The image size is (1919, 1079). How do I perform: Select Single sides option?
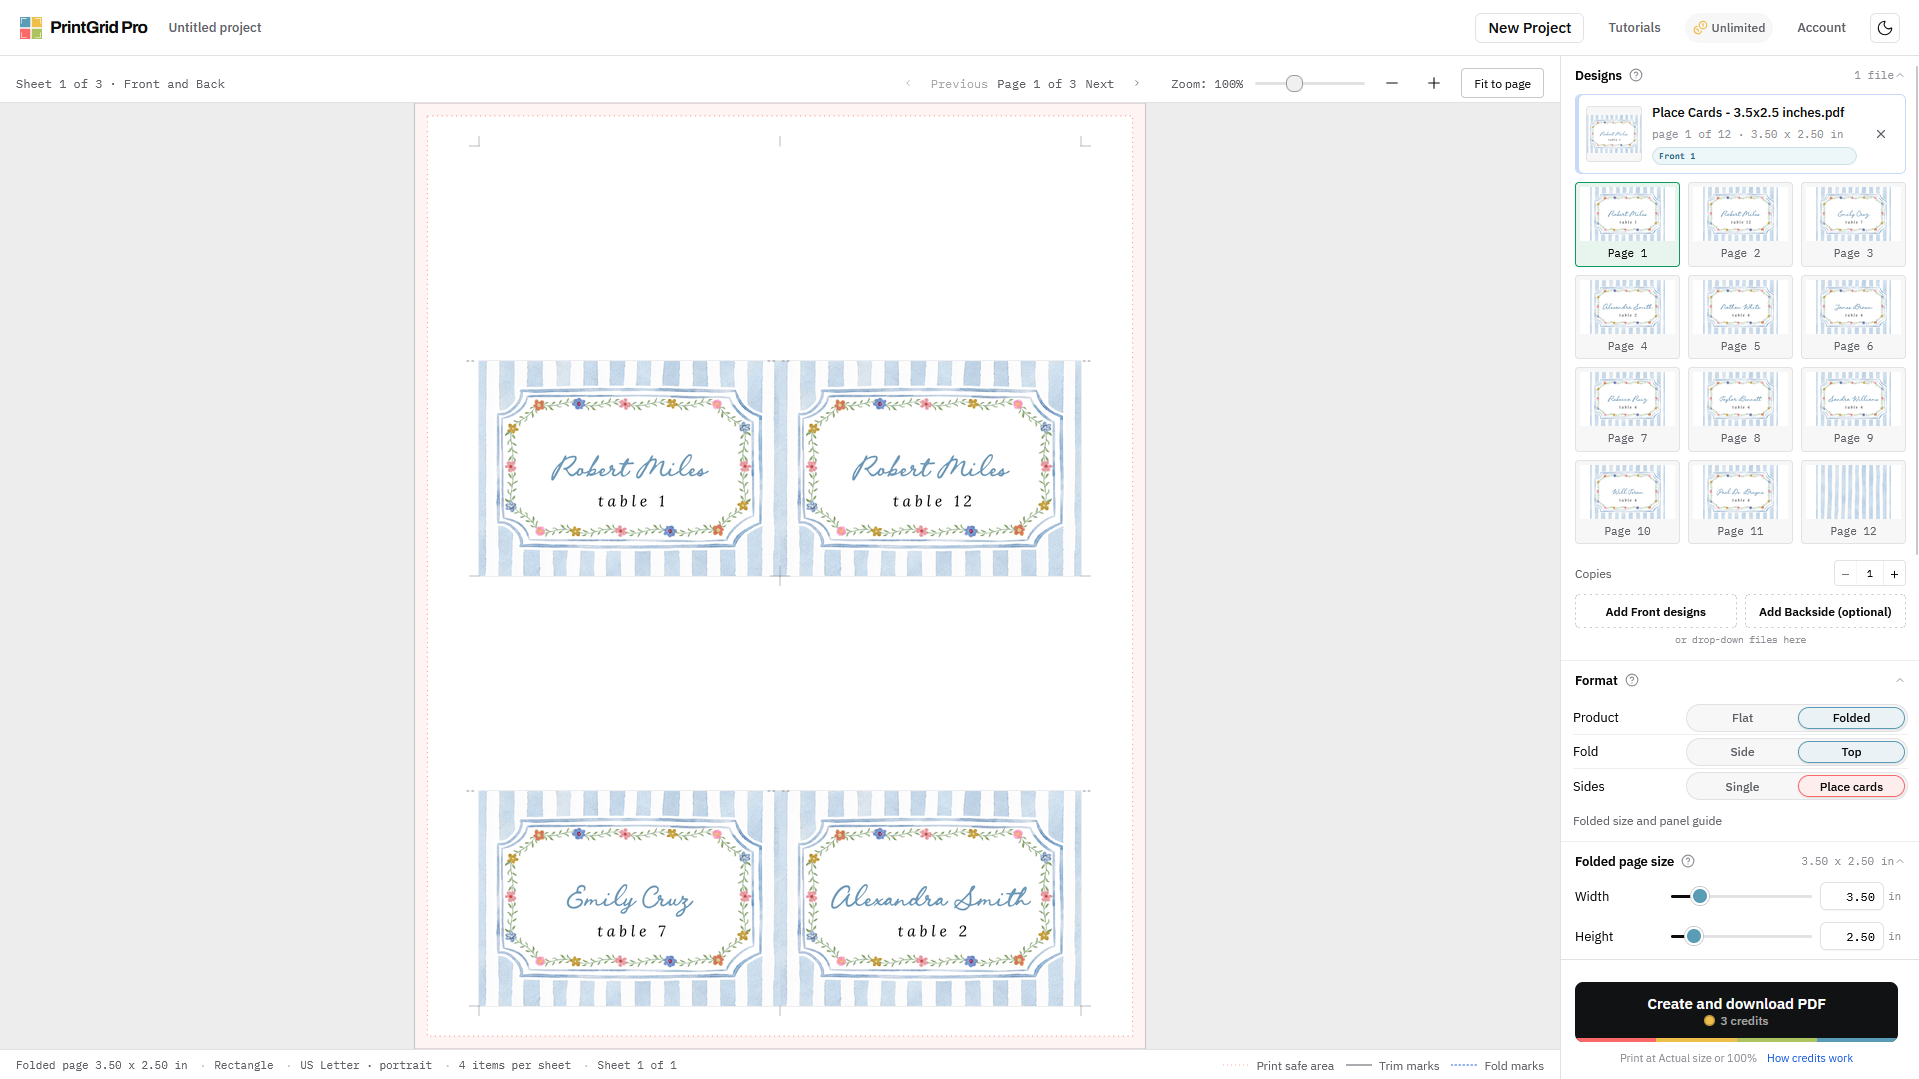(1742, 787)
